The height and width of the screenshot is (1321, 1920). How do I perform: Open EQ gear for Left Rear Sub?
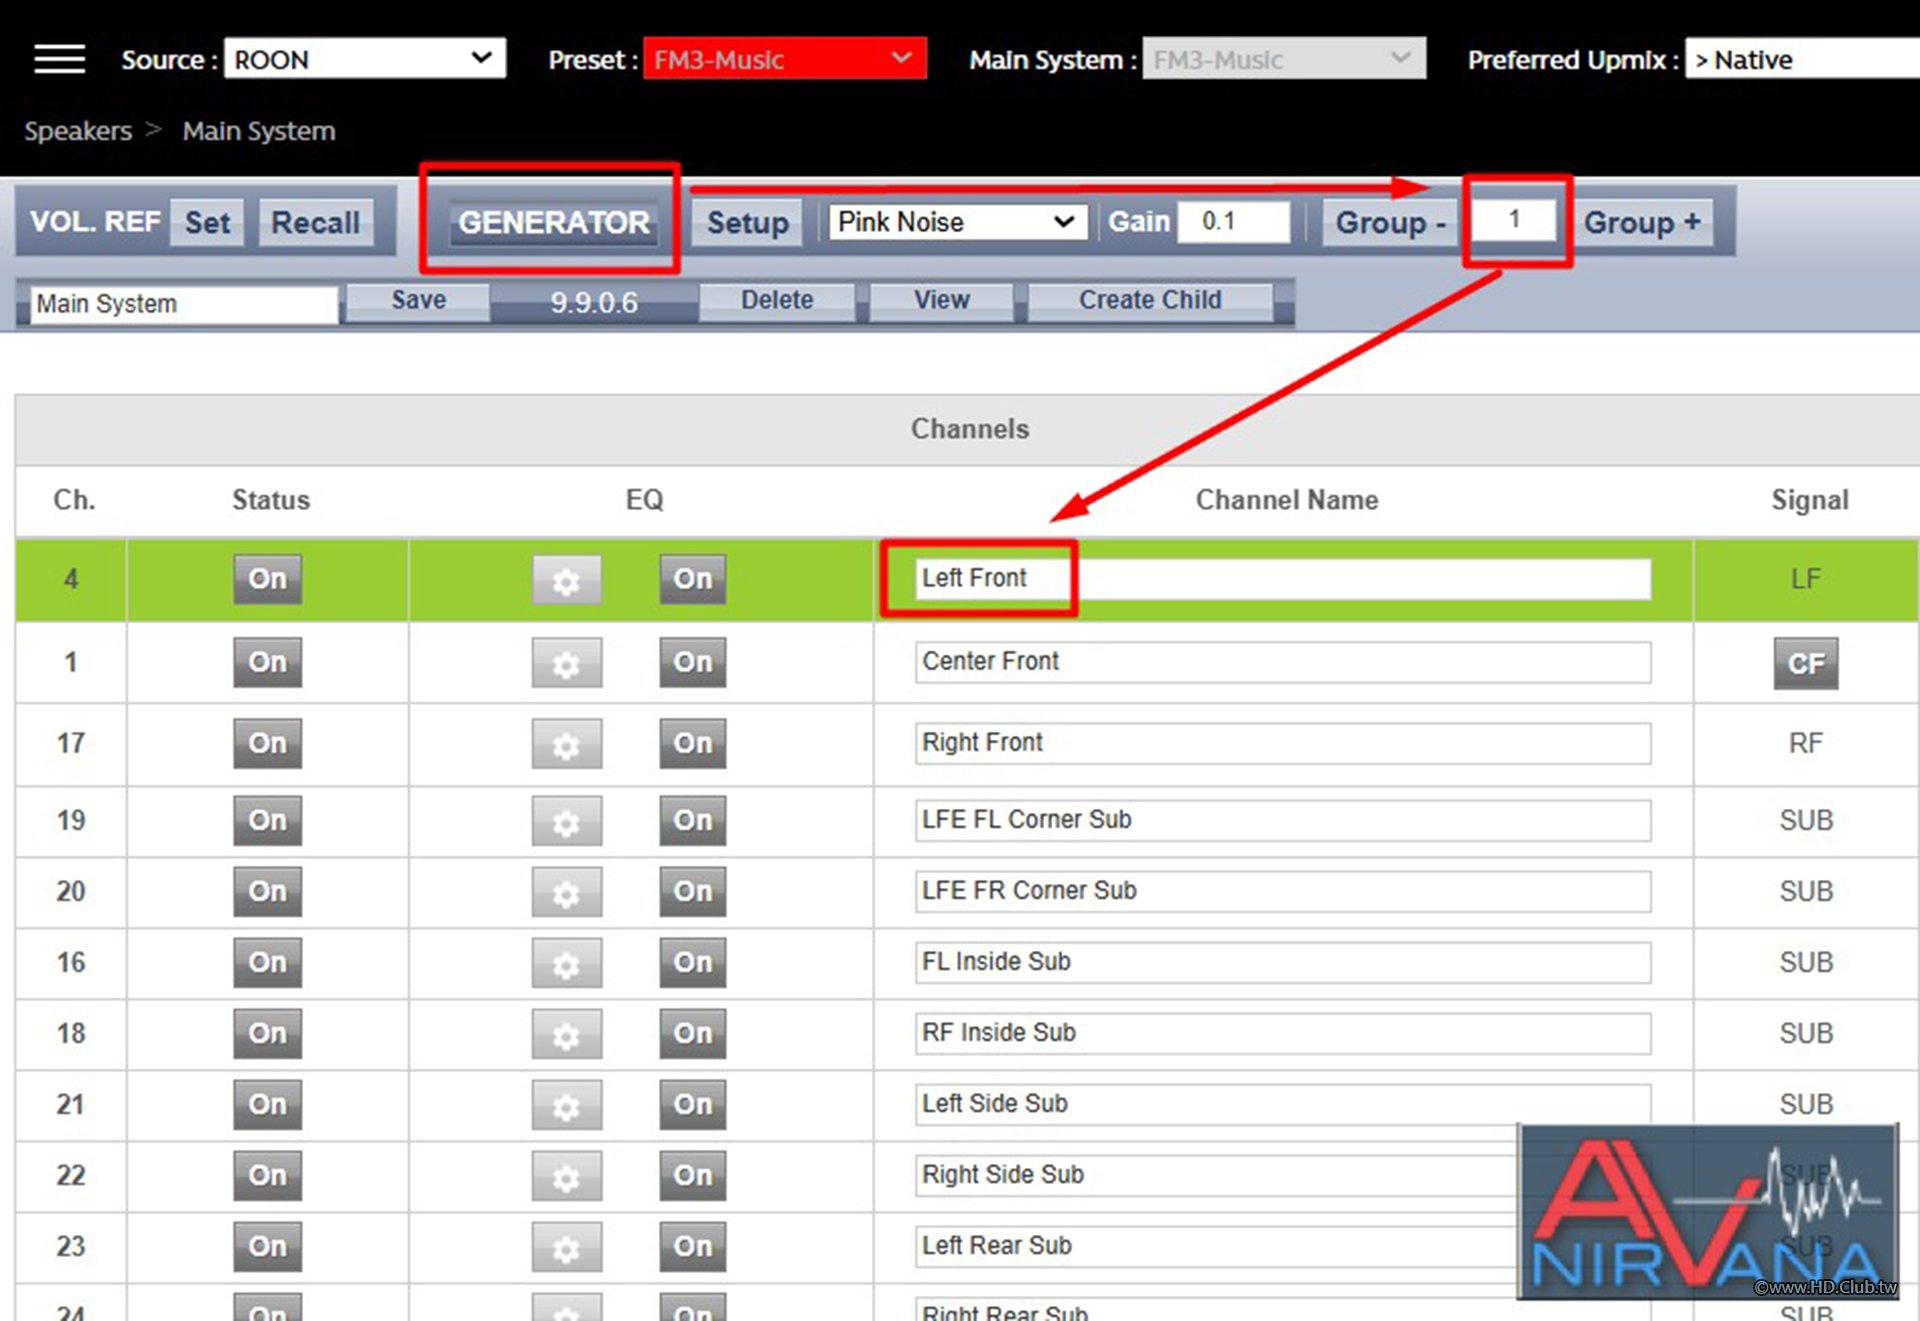point(566,1247)
